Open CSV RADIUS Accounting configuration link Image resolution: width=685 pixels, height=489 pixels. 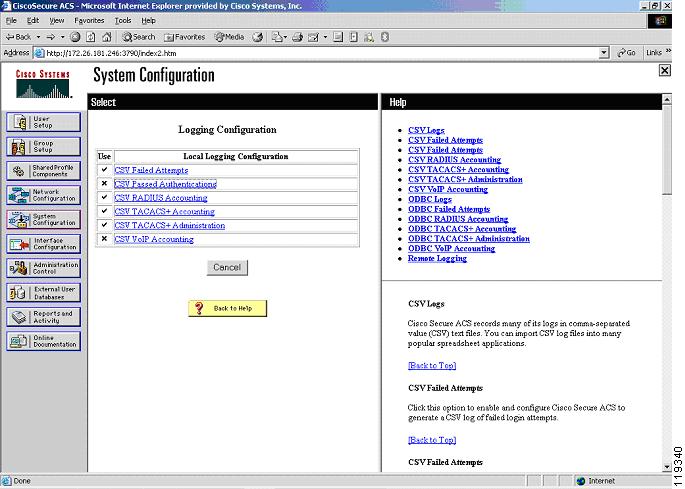pyautogui.click(x=161, y=198)
